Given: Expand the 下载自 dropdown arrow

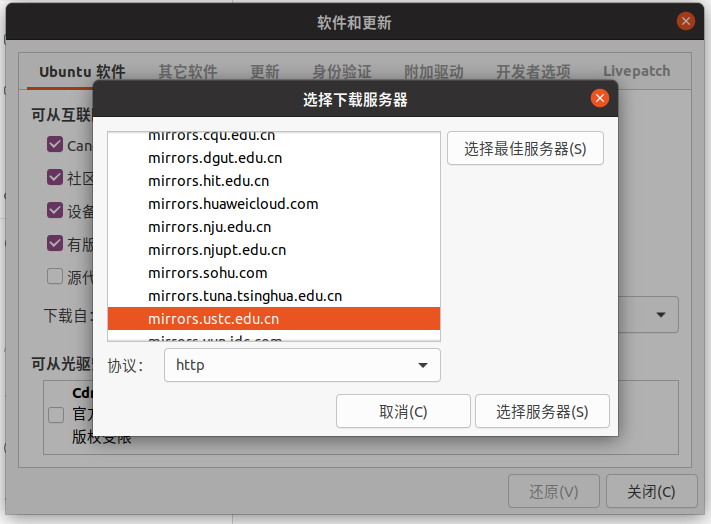Looking at the screenshot, I should click(661, 315).
